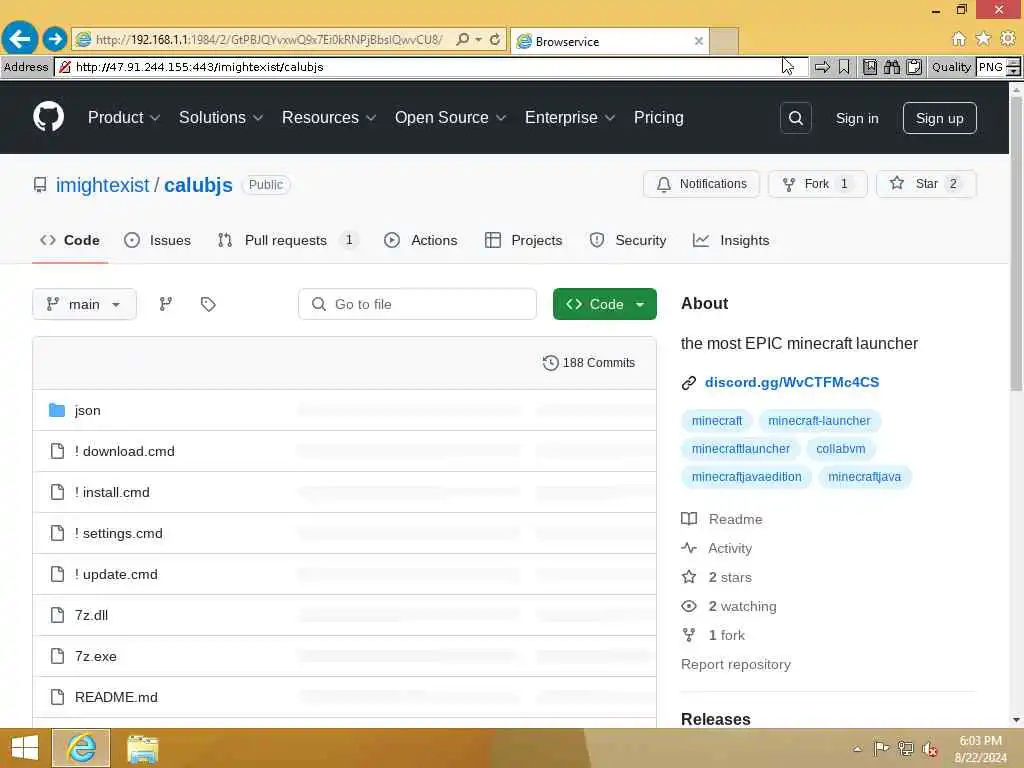Open Internet Explorer from taskbar
This screenshot has height=768, width=1024.
point(81,748)
